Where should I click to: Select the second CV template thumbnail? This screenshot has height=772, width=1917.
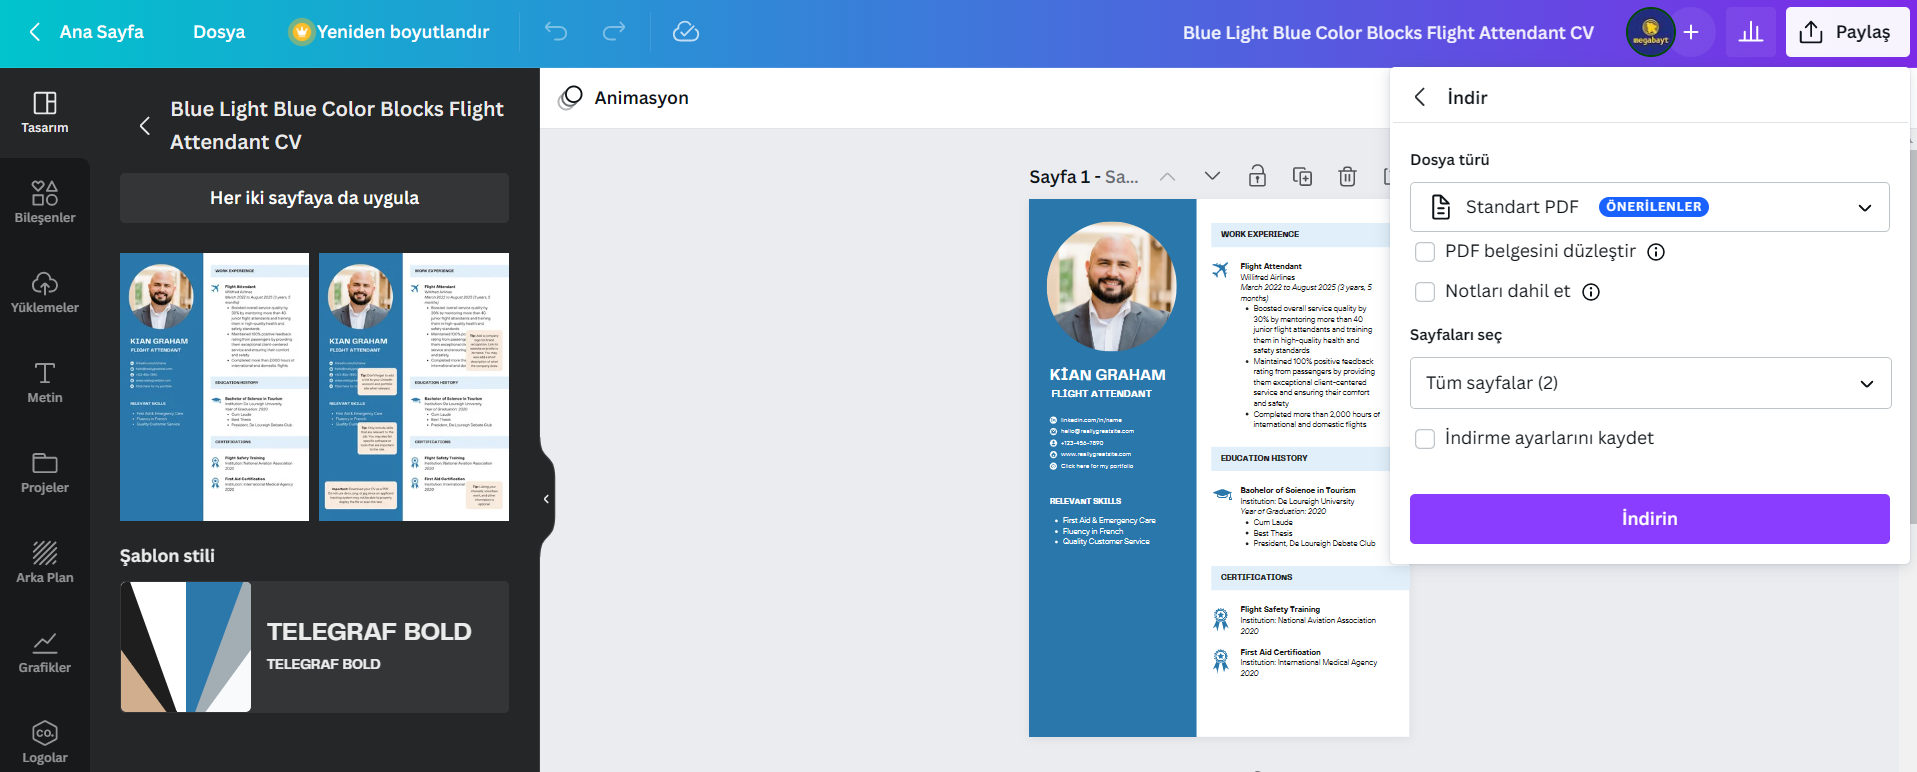pyautogui.click(x=413, y=387)
